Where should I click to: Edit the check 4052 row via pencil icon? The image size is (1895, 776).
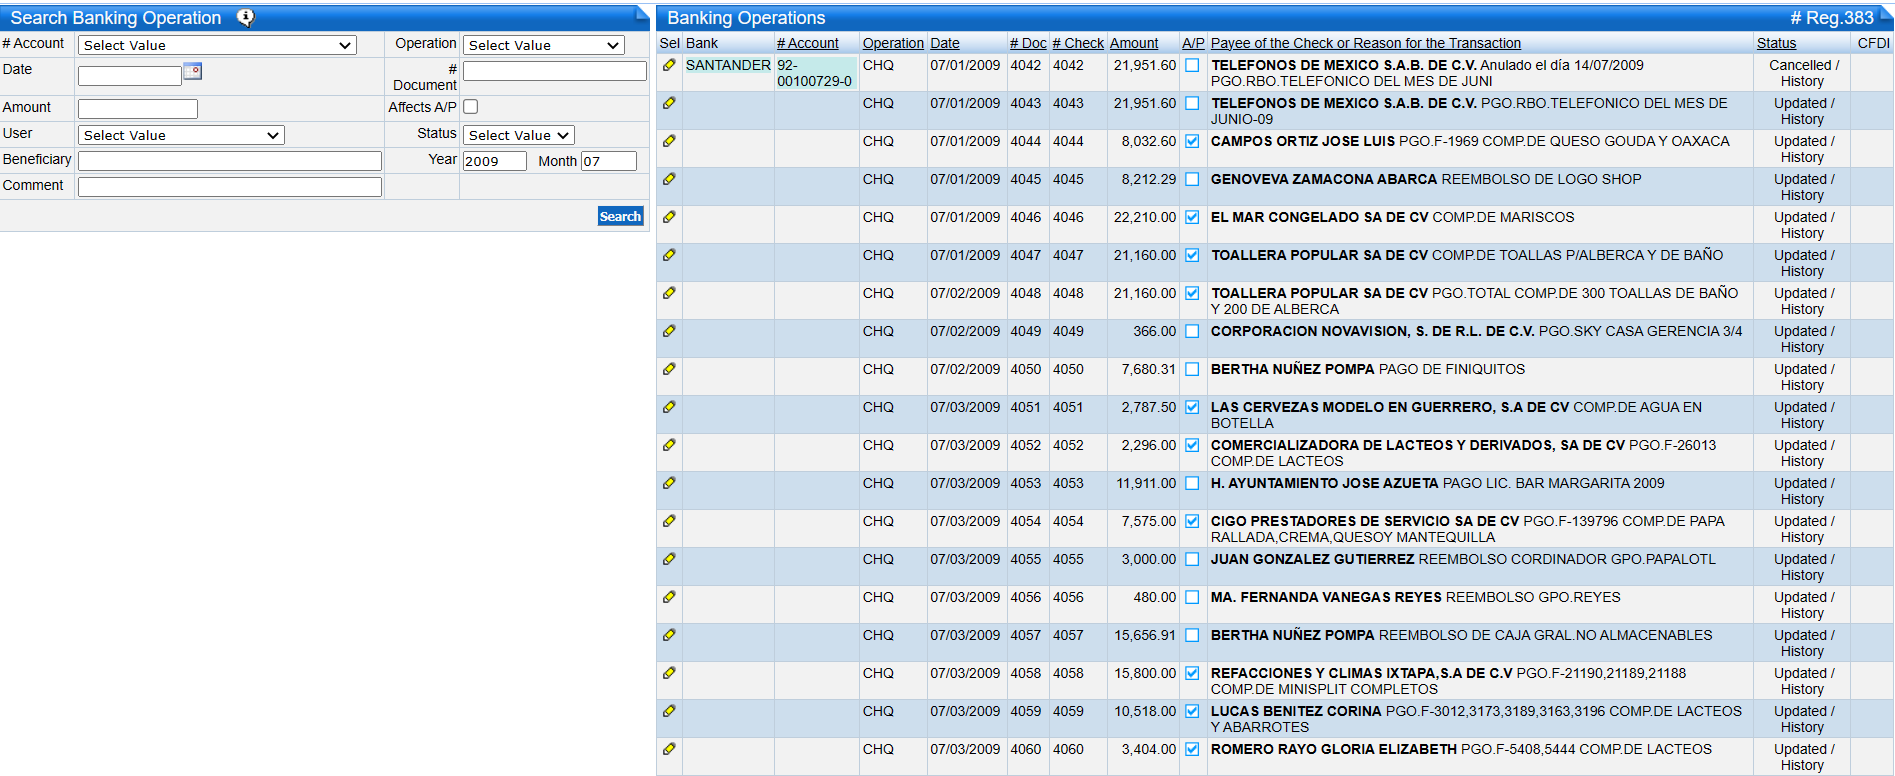pos(669,445)
